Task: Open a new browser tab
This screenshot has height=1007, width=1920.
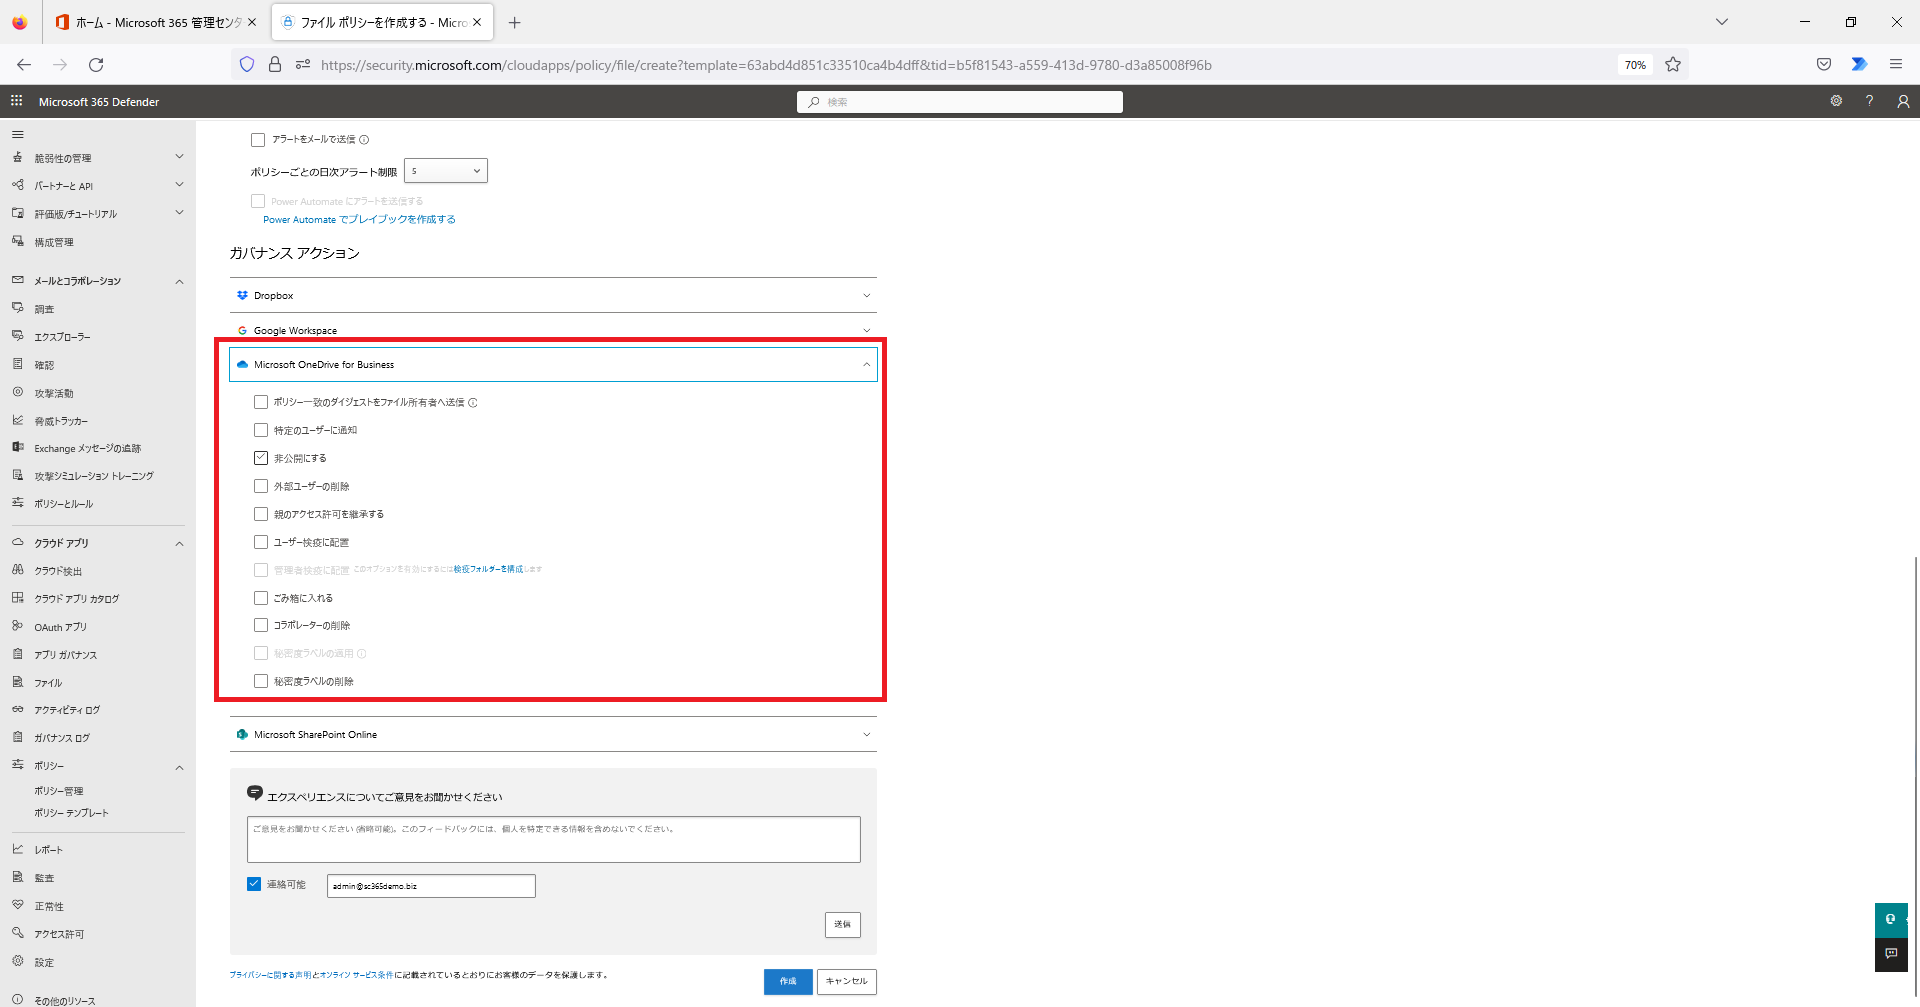Action: click(514, 22)
